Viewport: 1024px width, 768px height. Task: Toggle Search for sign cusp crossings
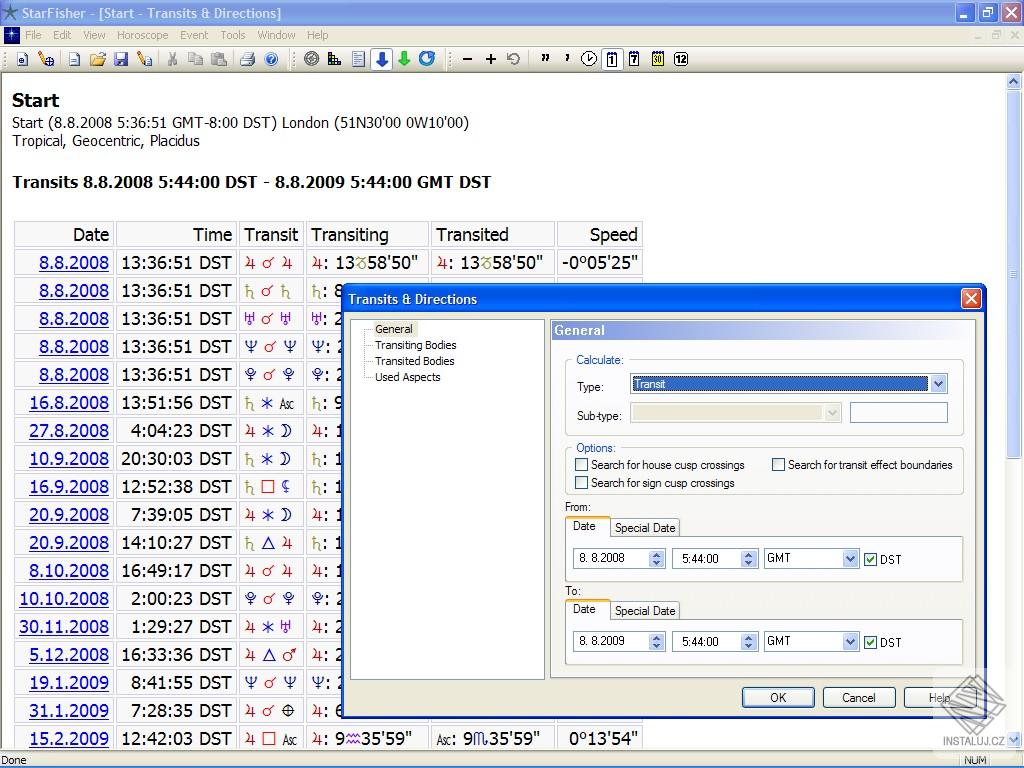(x=582, y=483)
